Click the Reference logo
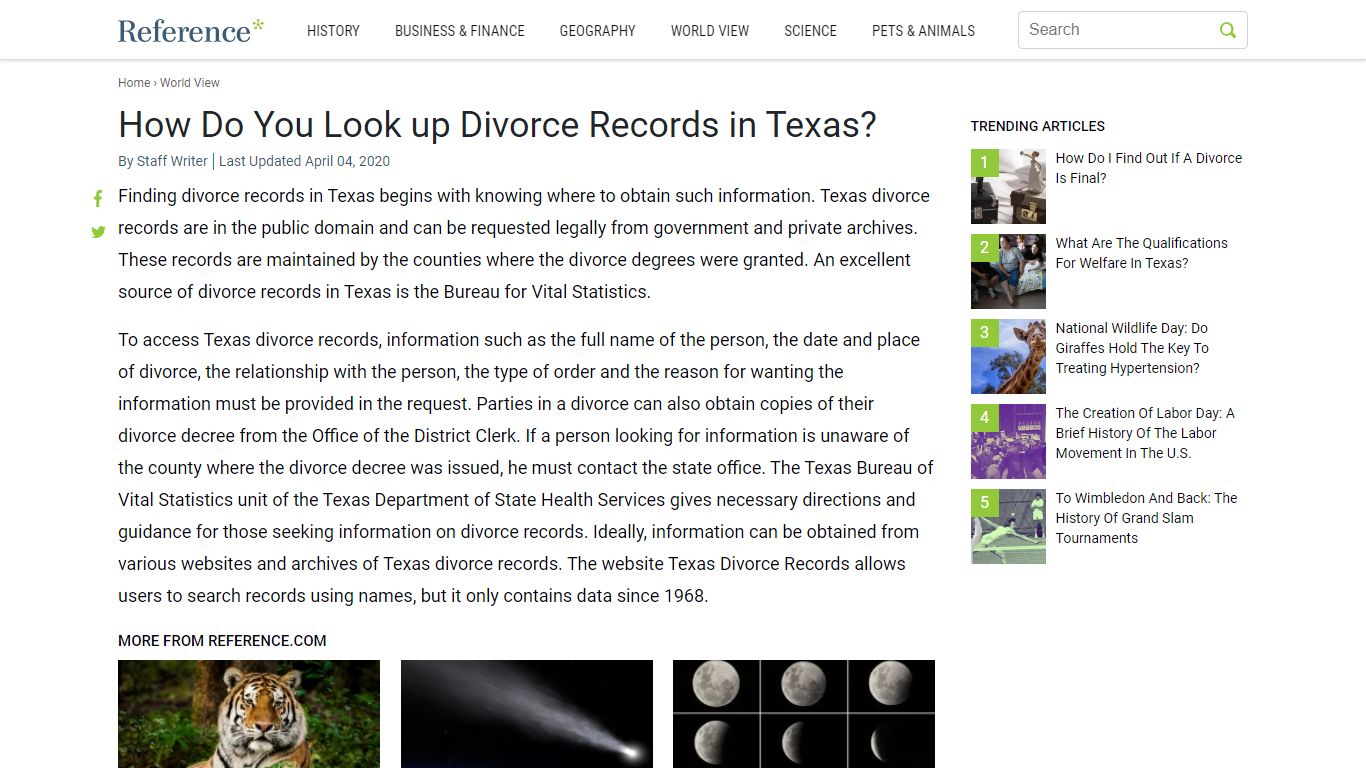The height and width of the screenshot is (768, 1366). point(191,30)
